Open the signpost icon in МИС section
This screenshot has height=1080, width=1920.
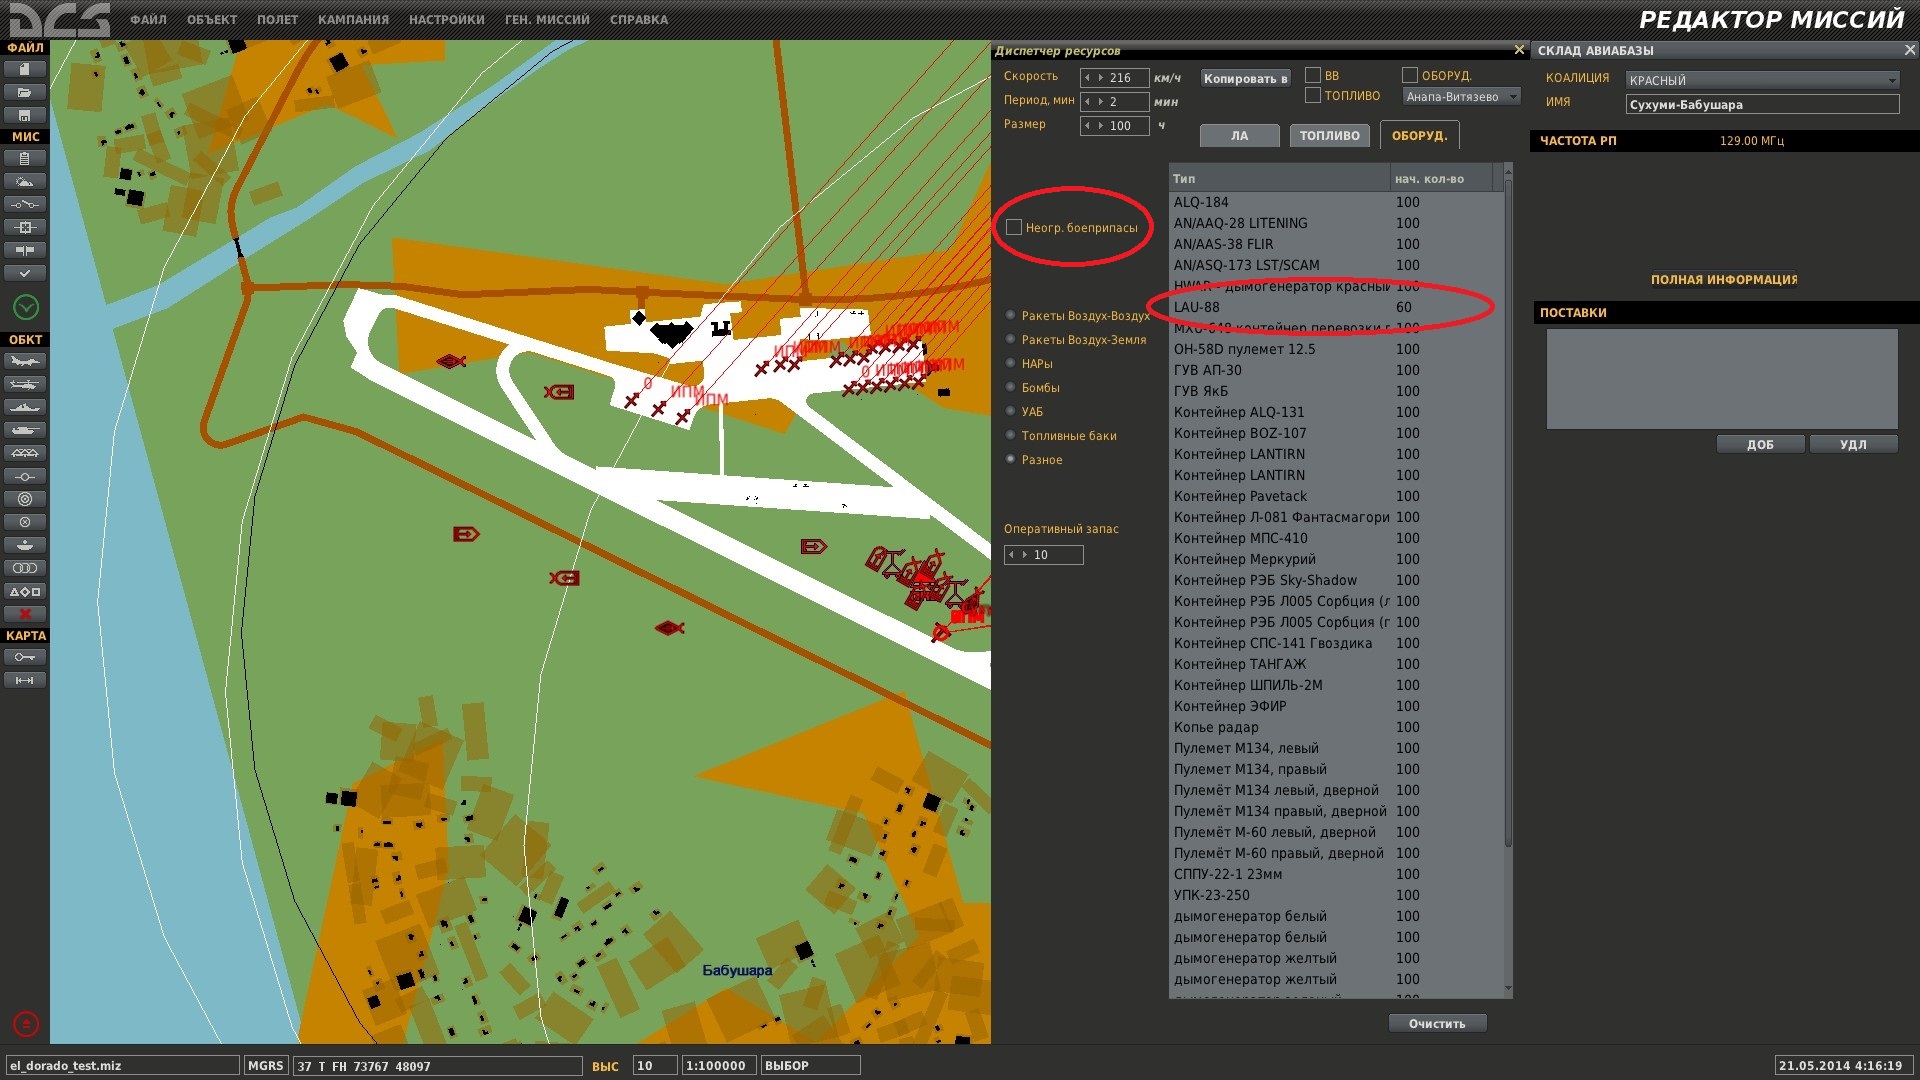(25, 250)
